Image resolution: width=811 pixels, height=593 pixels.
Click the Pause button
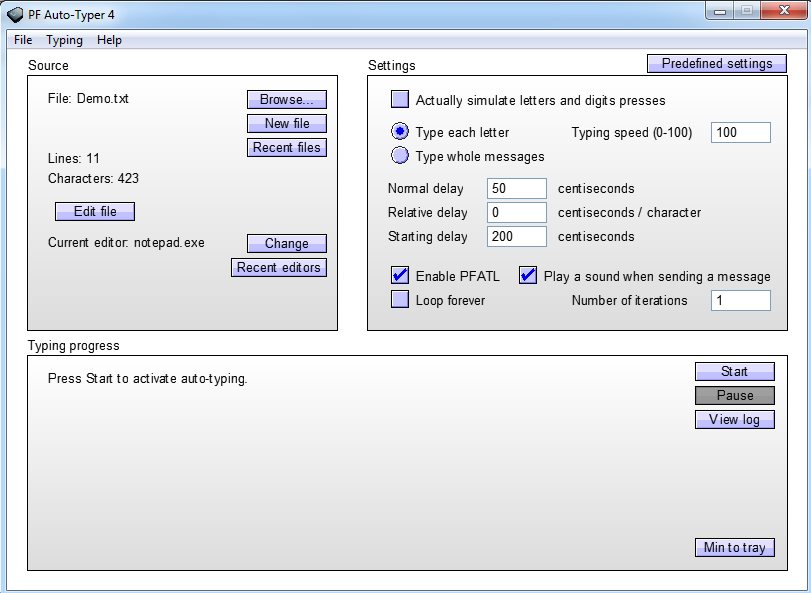[x=735, y=396]
